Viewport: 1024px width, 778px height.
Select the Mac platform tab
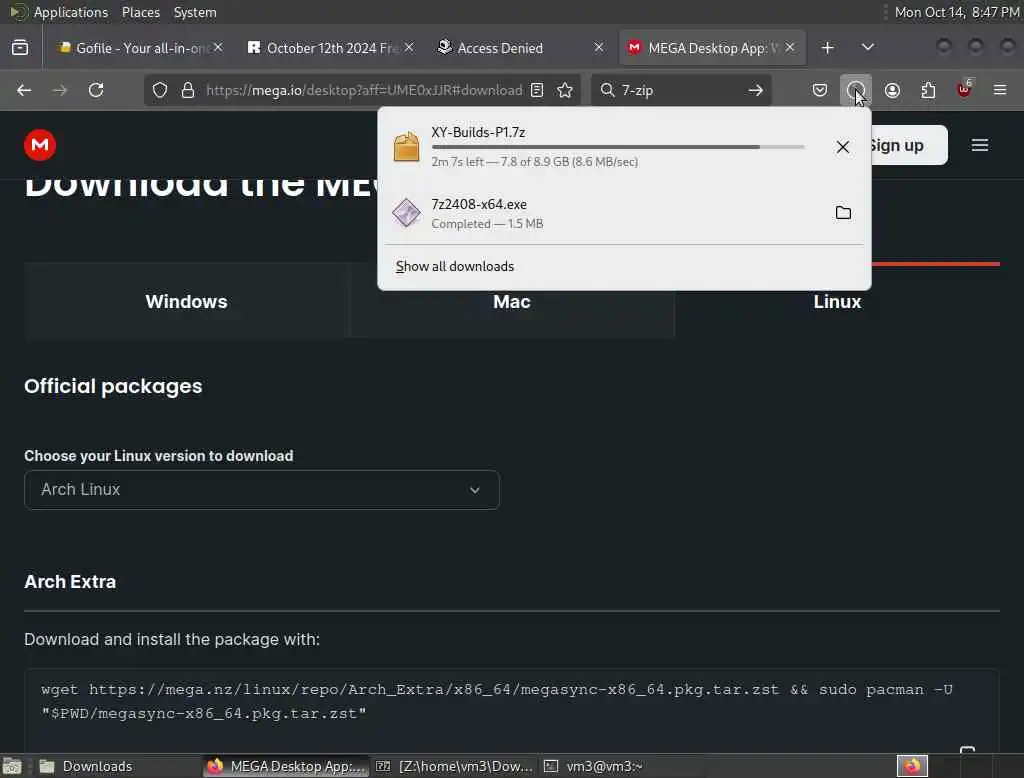tap(511, 302)
